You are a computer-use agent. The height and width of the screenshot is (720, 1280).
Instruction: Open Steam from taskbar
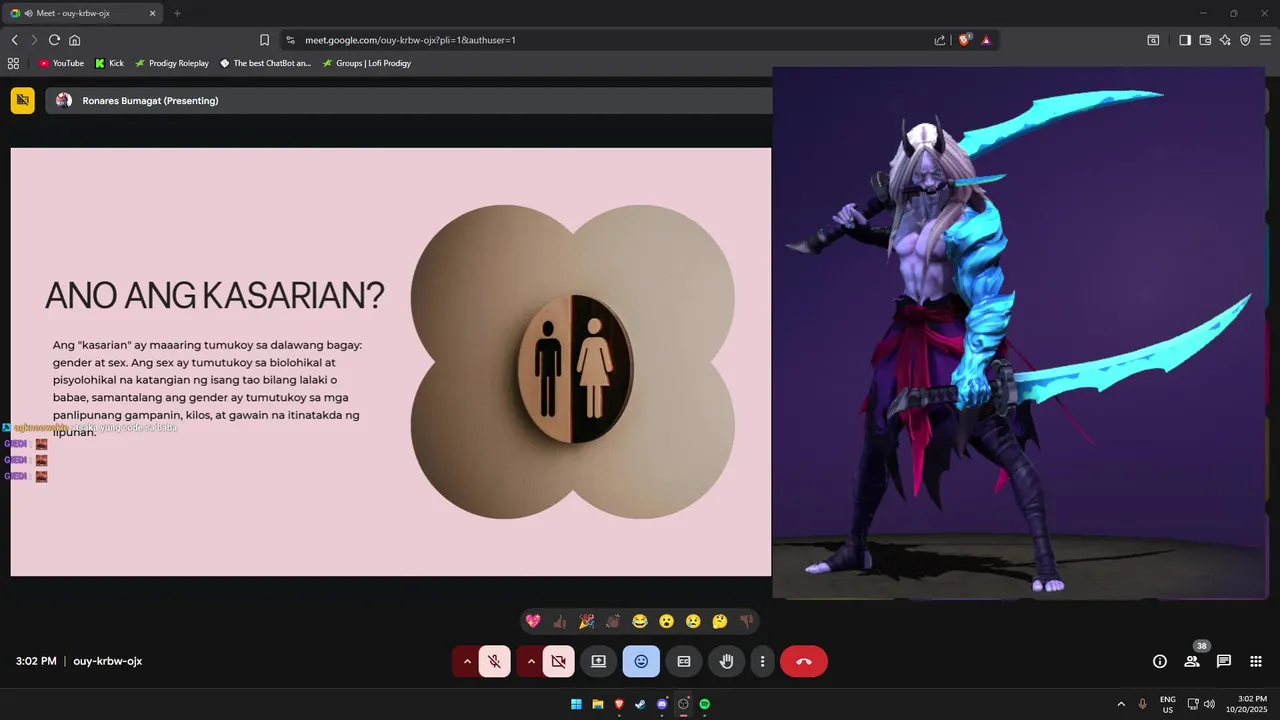coord(641,704)
